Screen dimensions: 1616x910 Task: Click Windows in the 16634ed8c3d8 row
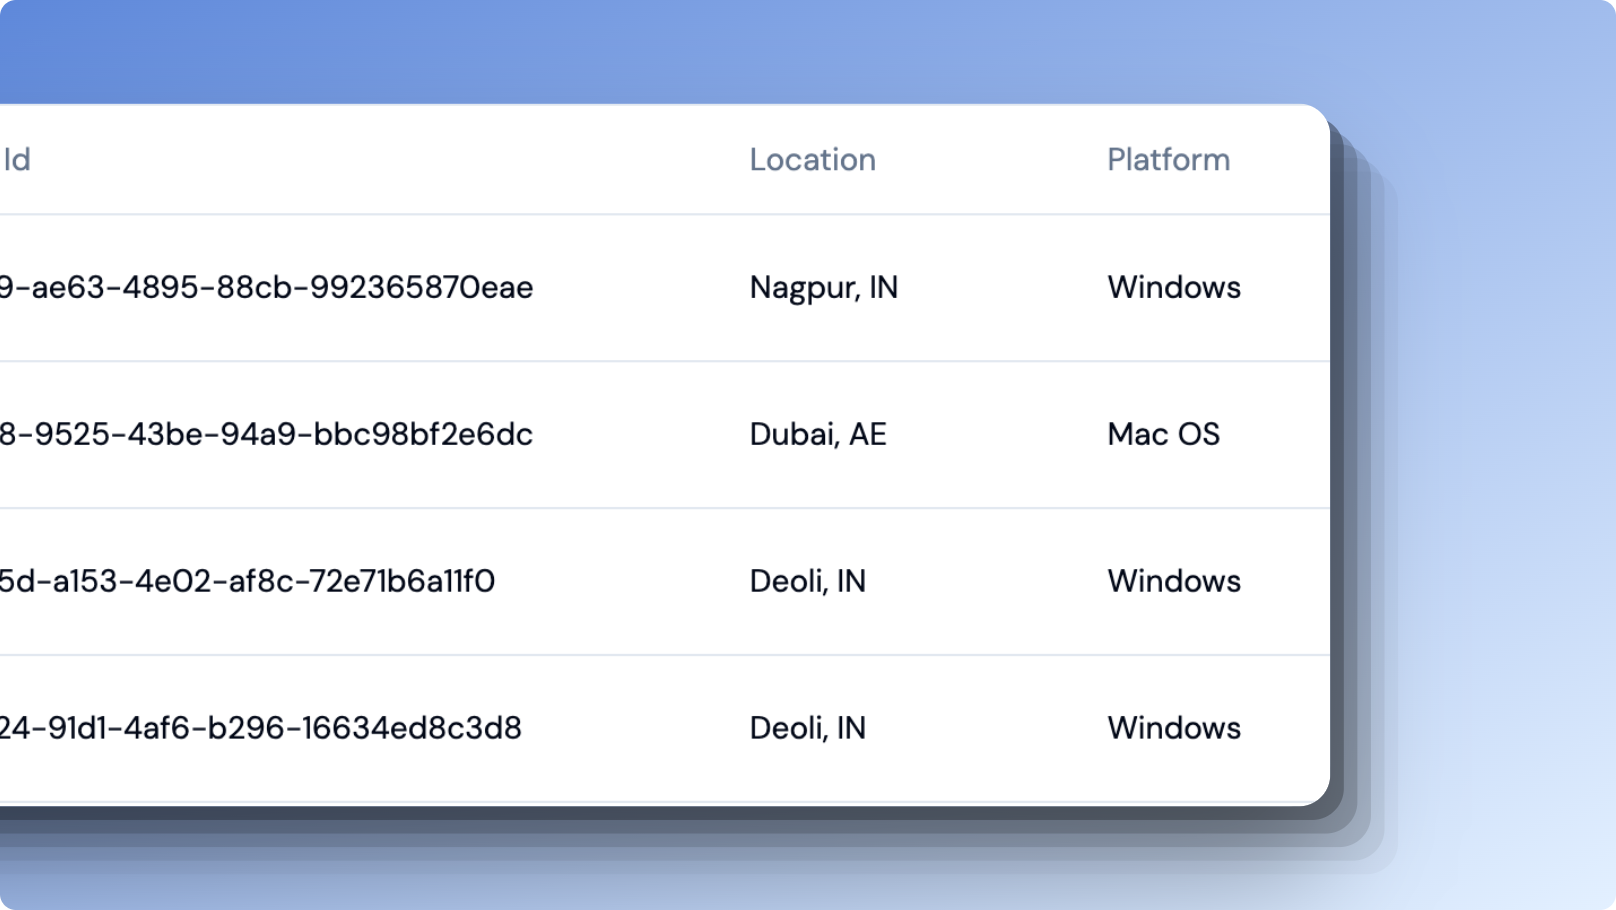[x=1173, y=728]
